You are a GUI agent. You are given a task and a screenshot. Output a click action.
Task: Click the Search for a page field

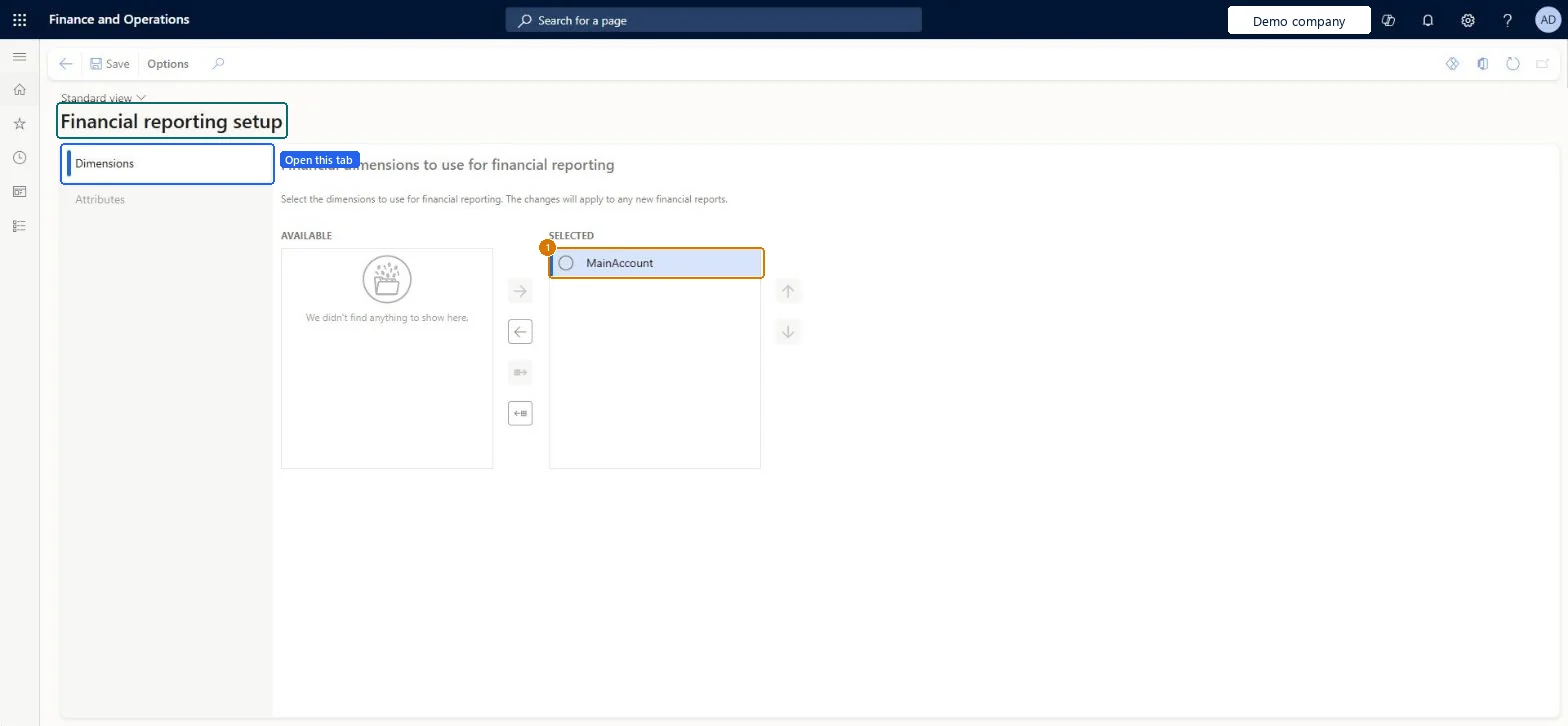click(x=713, y=20)
